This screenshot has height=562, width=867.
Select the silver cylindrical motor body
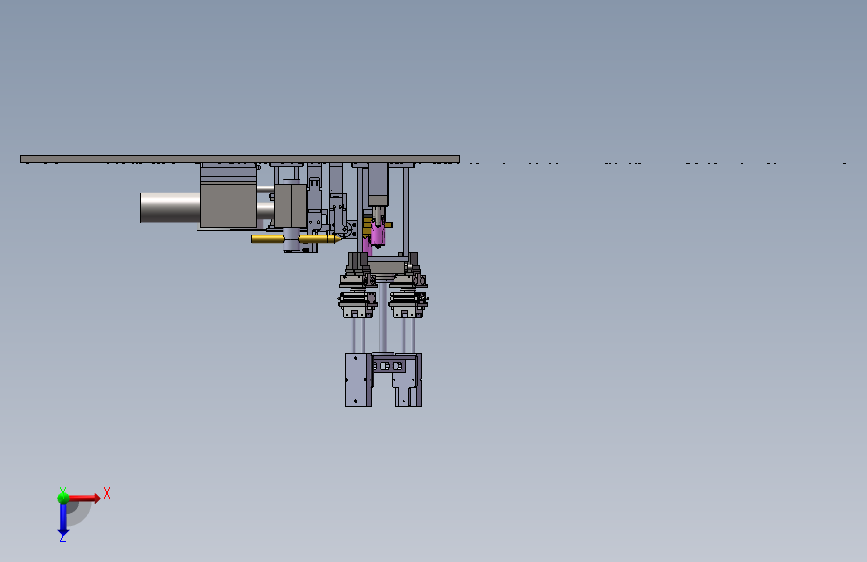170,208
